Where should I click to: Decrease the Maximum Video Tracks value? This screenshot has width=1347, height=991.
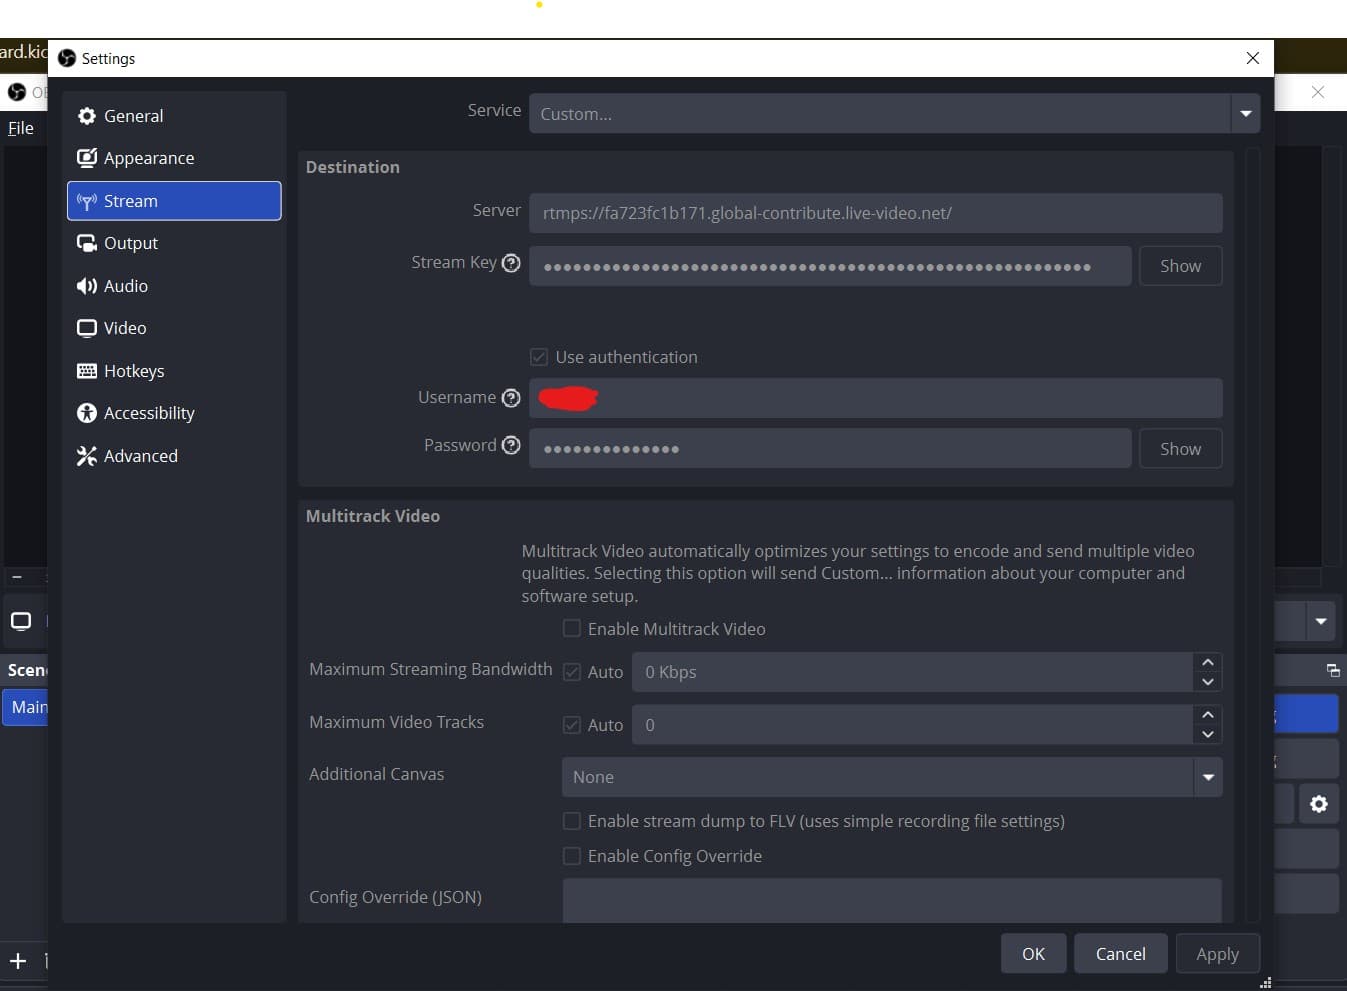[1208, 734]
